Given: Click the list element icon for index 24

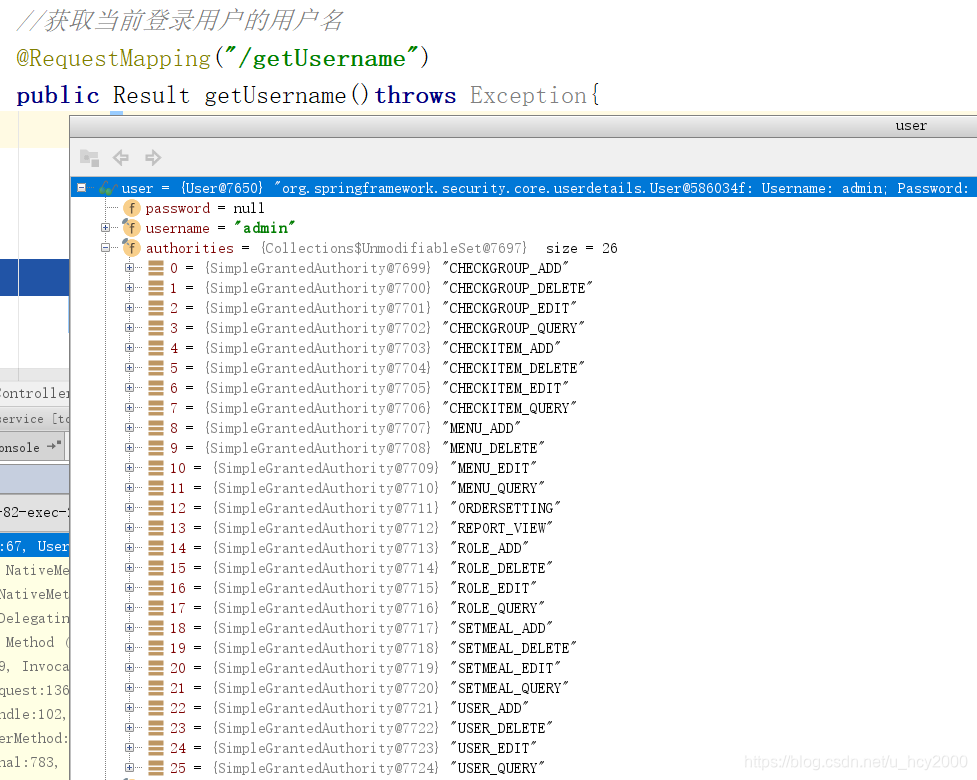Looking at the screenshot, I should point(156,748).
